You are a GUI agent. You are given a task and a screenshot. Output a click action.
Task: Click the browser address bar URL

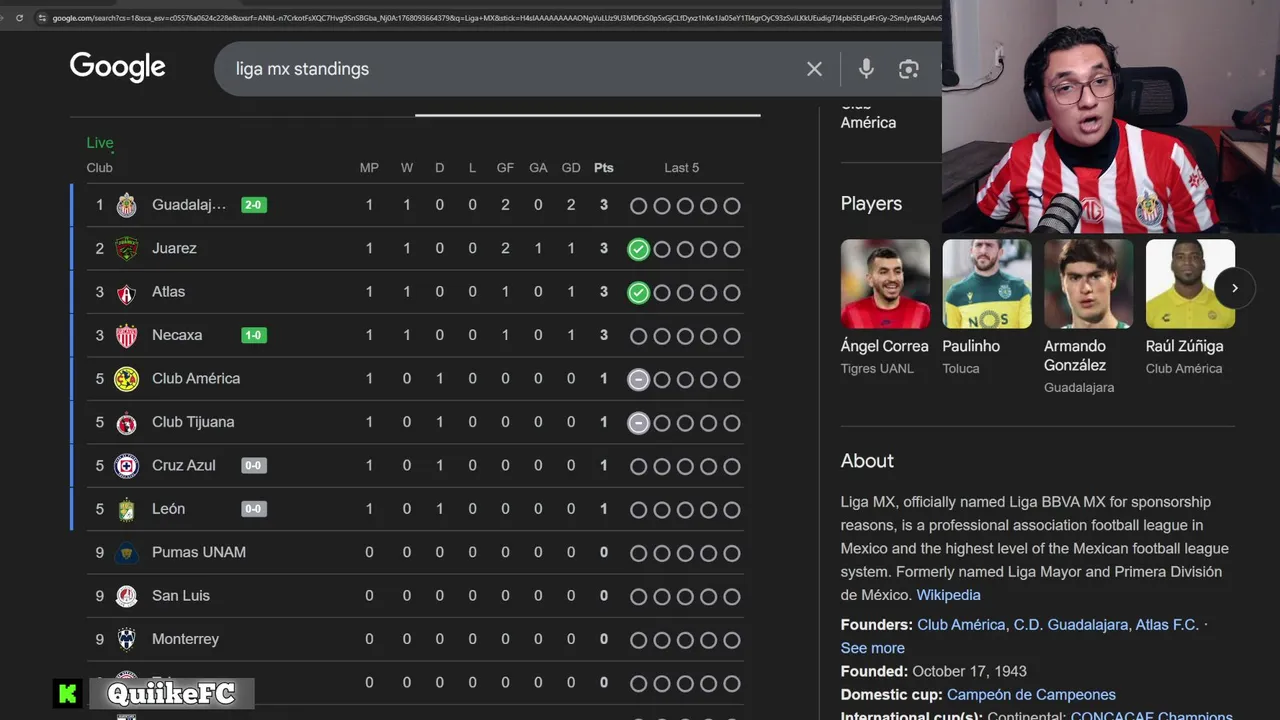(497, 17)
